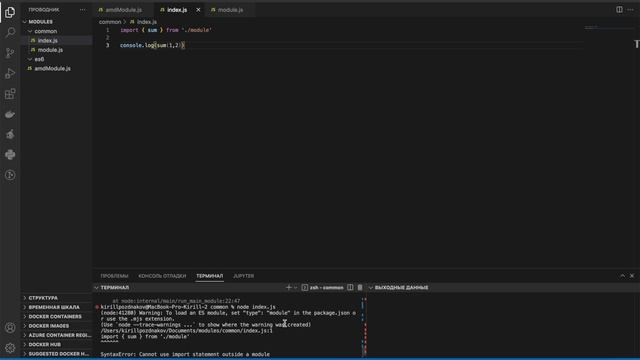
Task: Close the index.js editor tab
Action: coord(198,10)
